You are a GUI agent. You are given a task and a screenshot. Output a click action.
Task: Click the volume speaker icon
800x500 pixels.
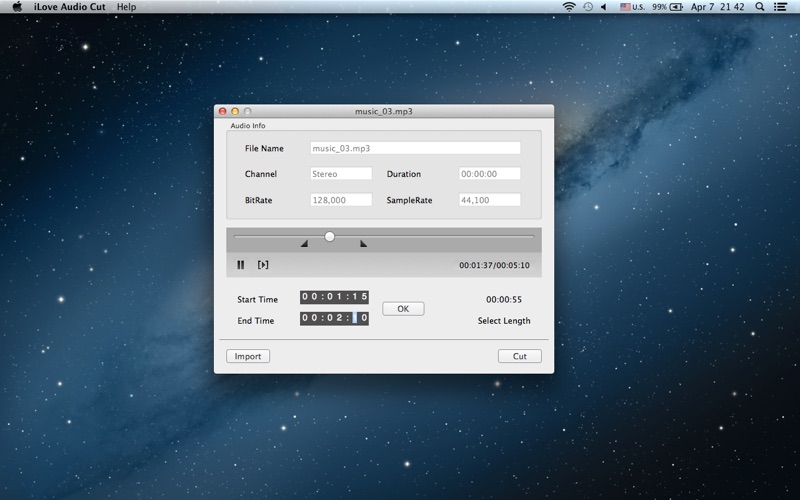pos(606,7)
